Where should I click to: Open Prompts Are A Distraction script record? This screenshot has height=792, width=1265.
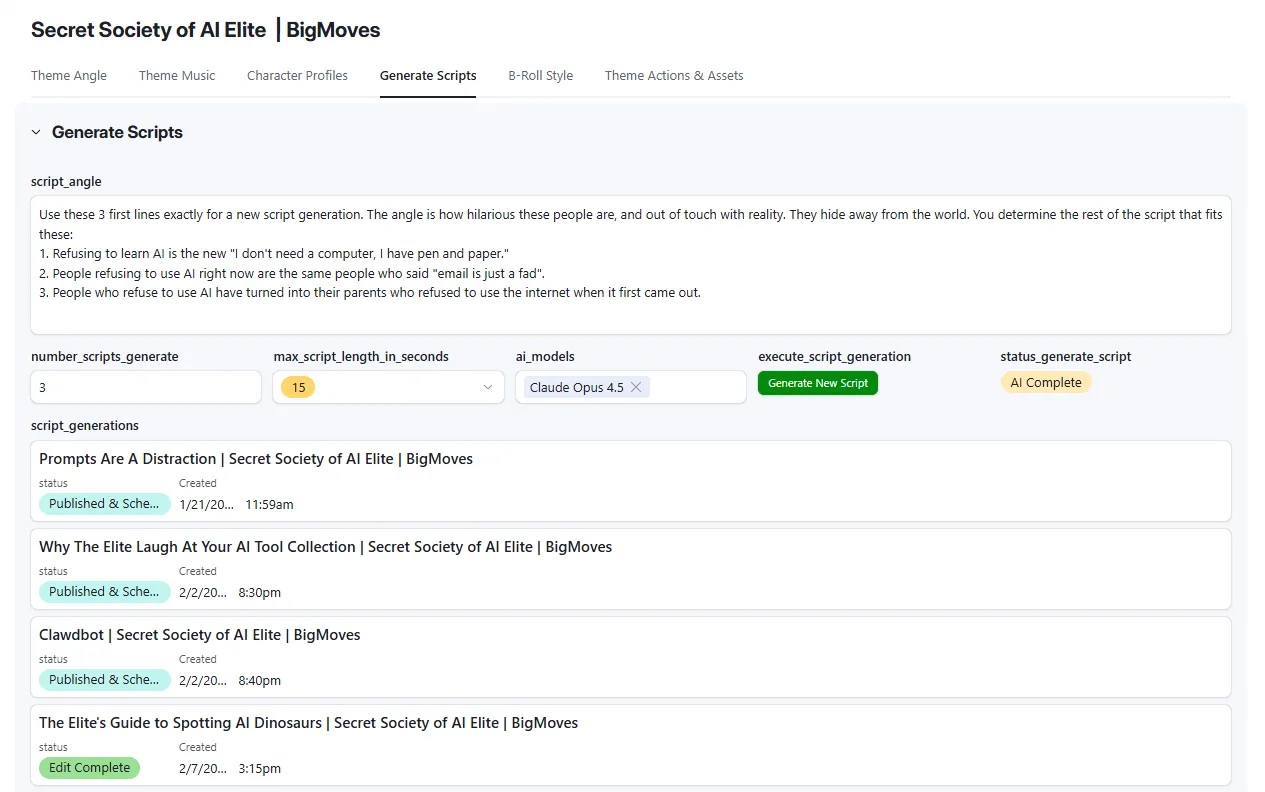(631, 481)
